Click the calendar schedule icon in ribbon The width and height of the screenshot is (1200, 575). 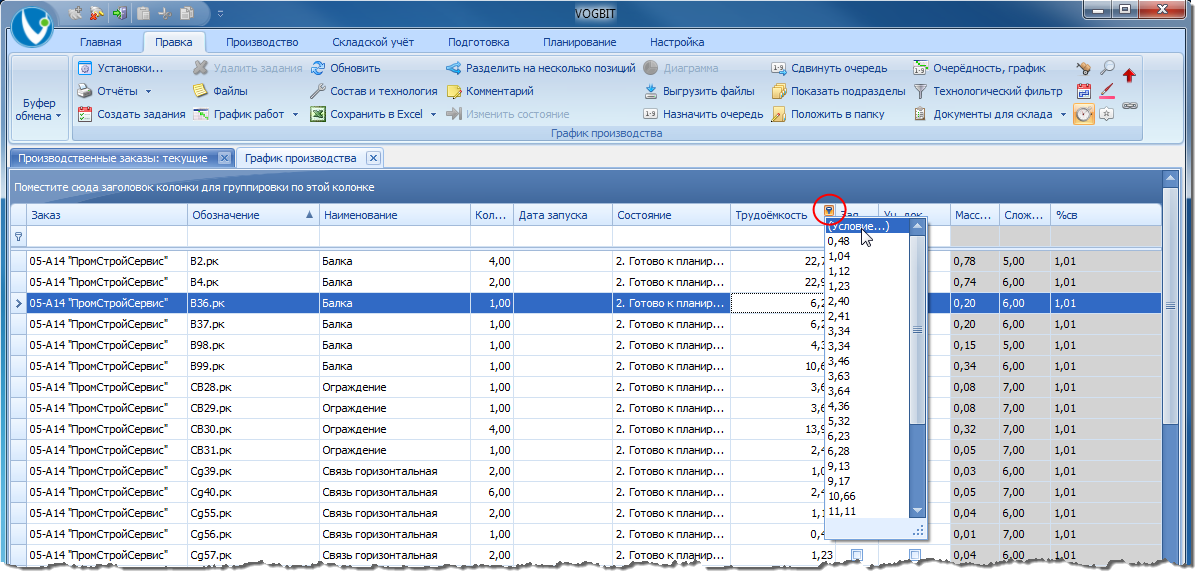(1084, 92)
